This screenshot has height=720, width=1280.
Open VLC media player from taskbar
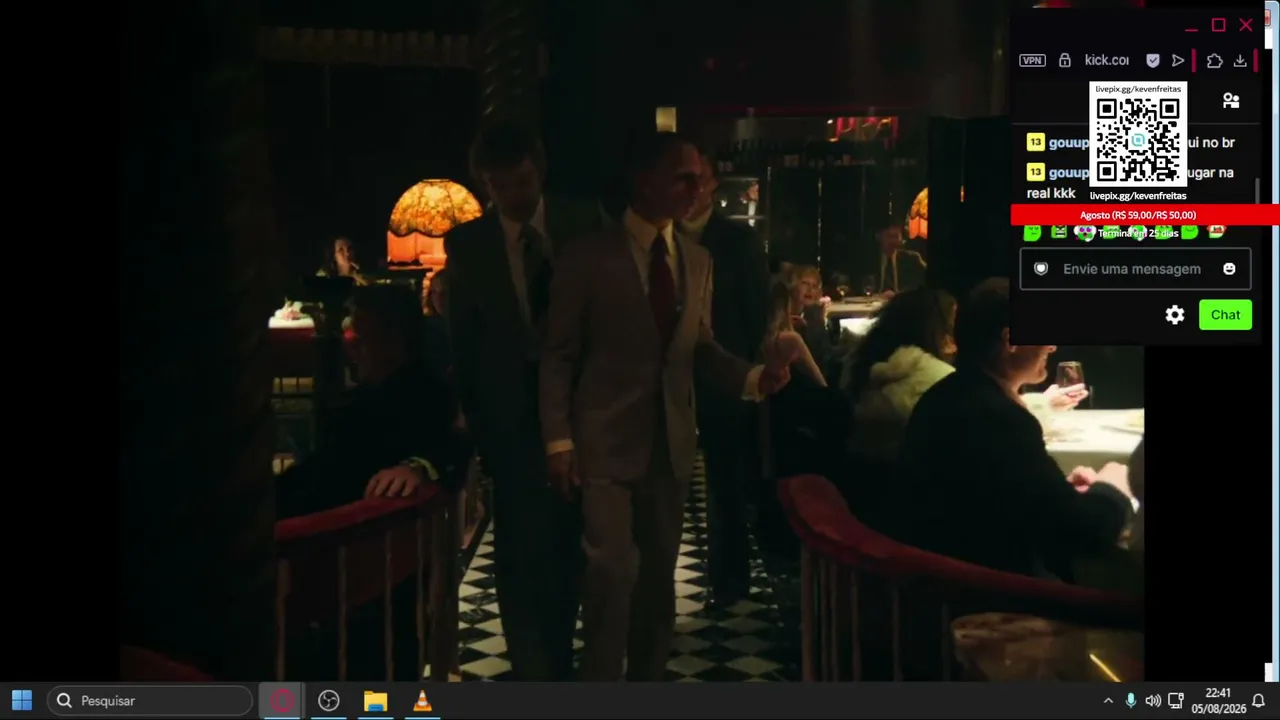[x=422, y=701]
